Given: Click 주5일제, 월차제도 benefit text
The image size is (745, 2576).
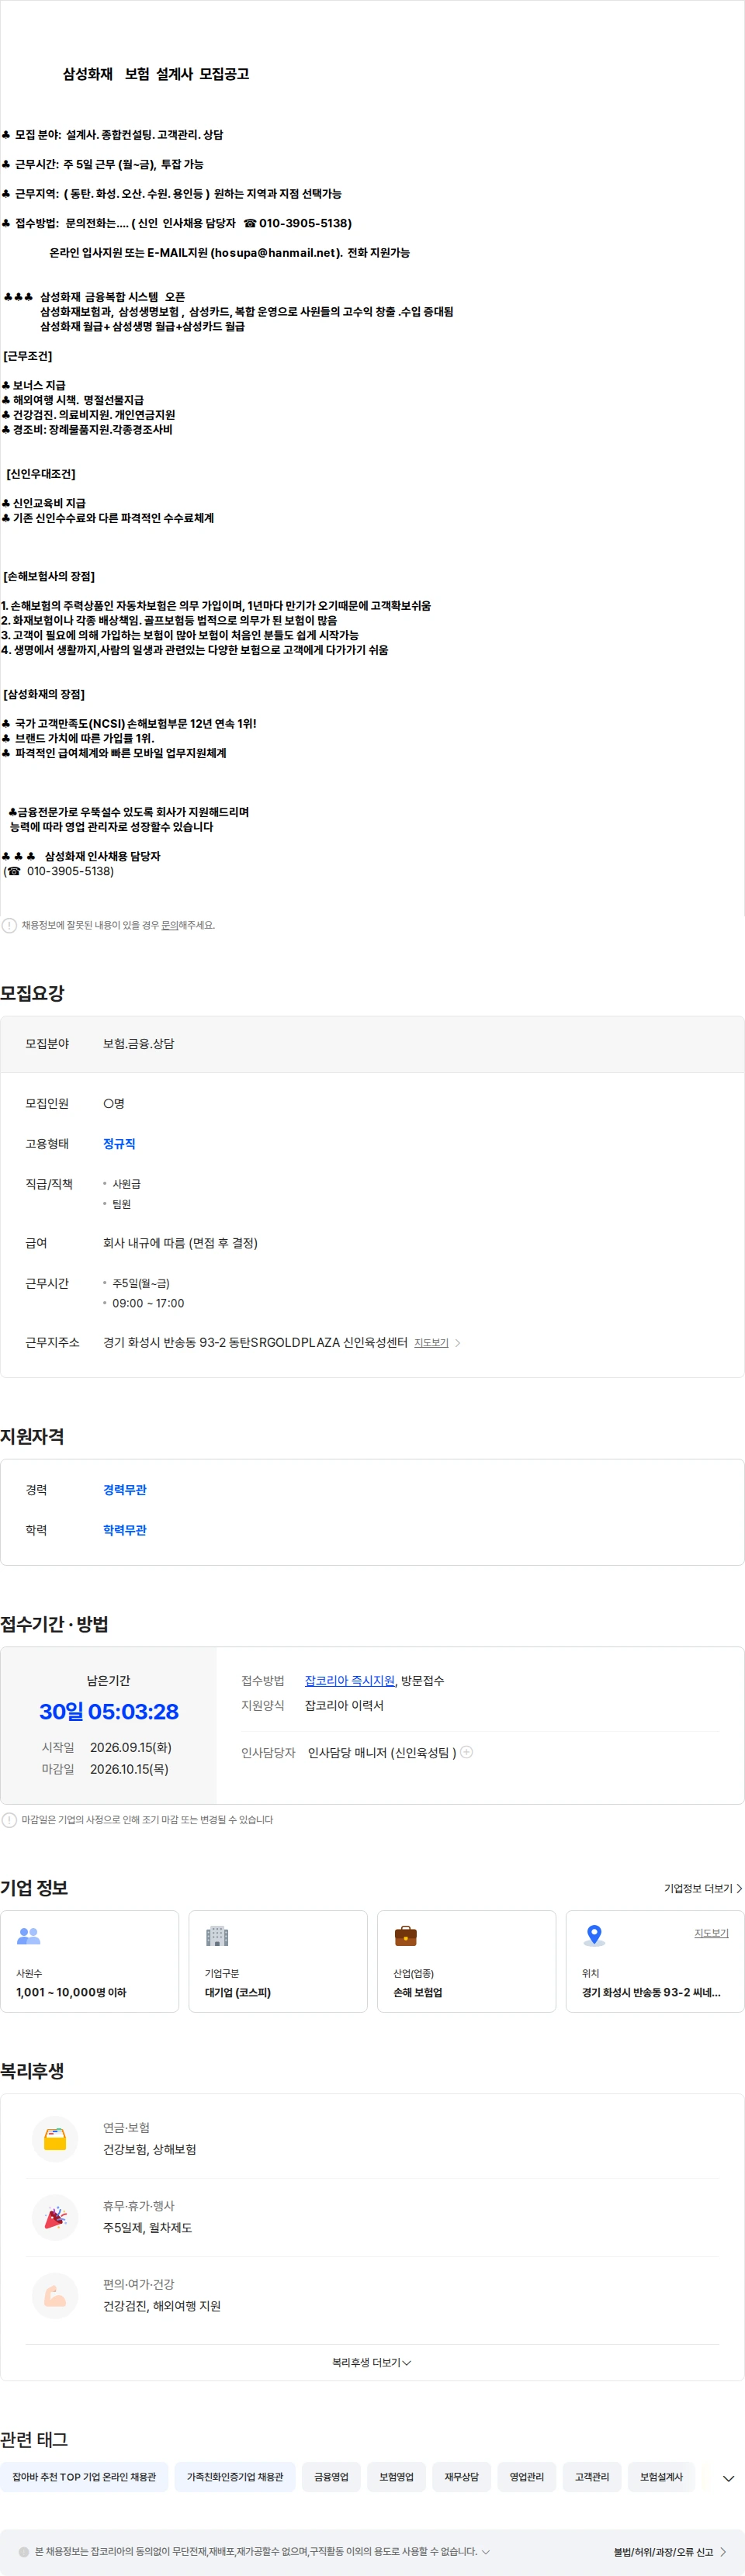Looking at the screenshot, I should tap(148, 2227).
